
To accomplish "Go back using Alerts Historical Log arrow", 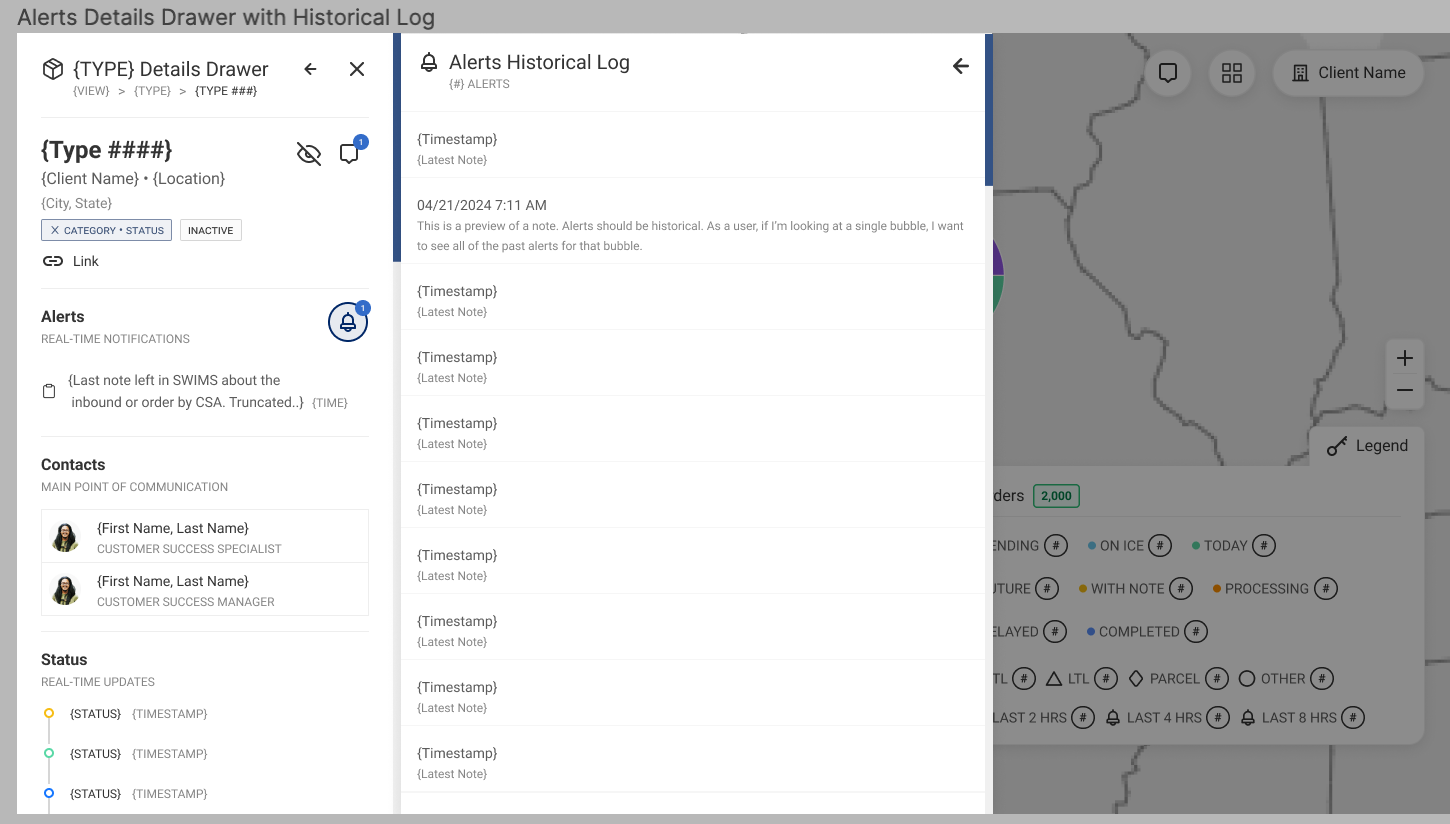I will 961,66.
